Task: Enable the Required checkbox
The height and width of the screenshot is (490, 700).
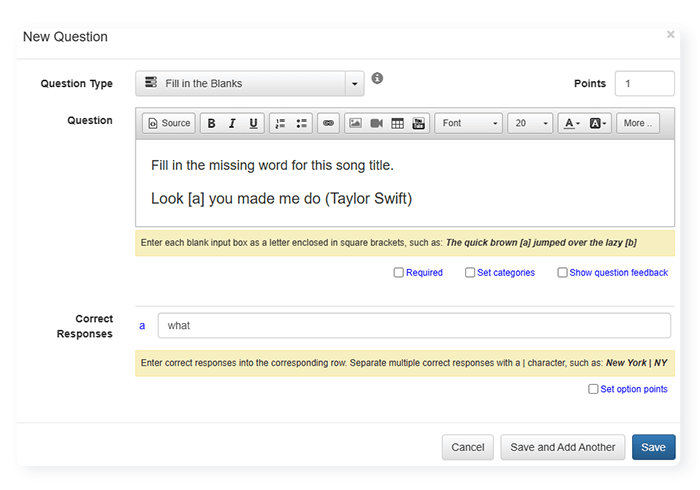Action: (x=399, y=272)
